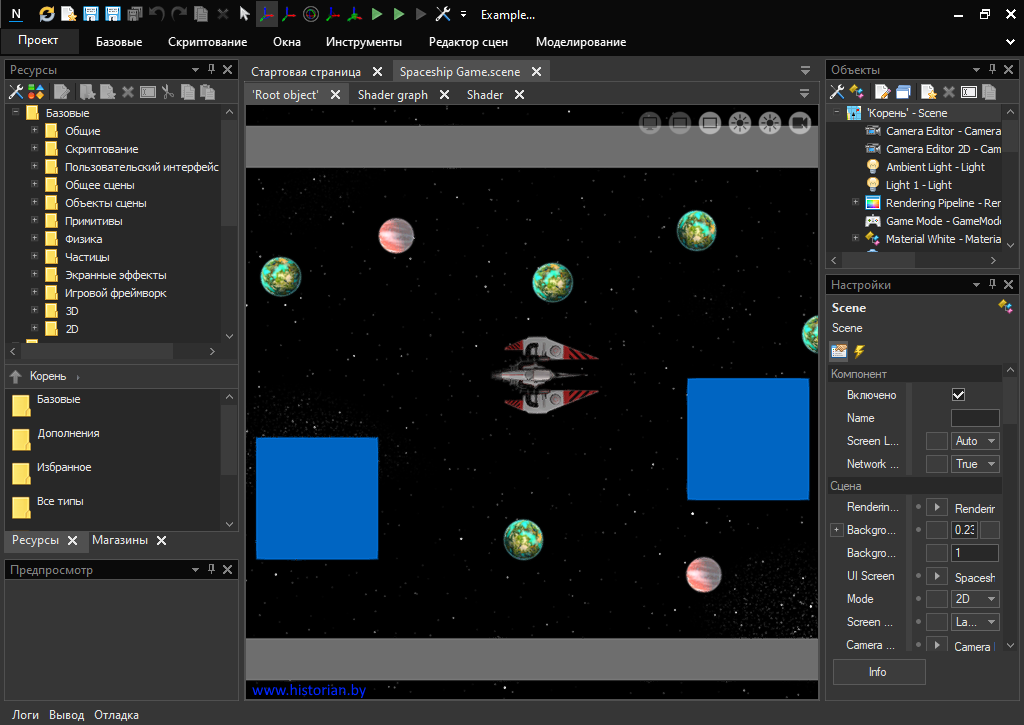Toggle the 'Включено' checkbox
Viewport: 1024px width, 725px height.
pyautogui.click(x=958, y=395)
